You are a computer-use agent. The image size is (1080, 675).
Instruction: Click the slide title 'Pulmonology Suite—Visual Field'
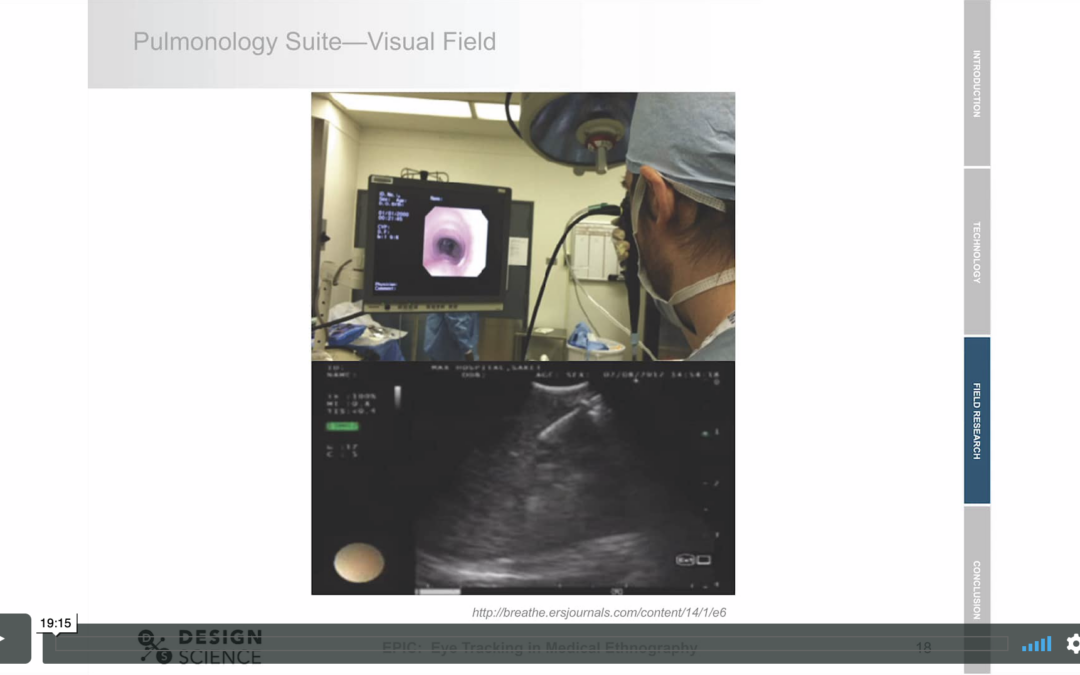point(314,41)
